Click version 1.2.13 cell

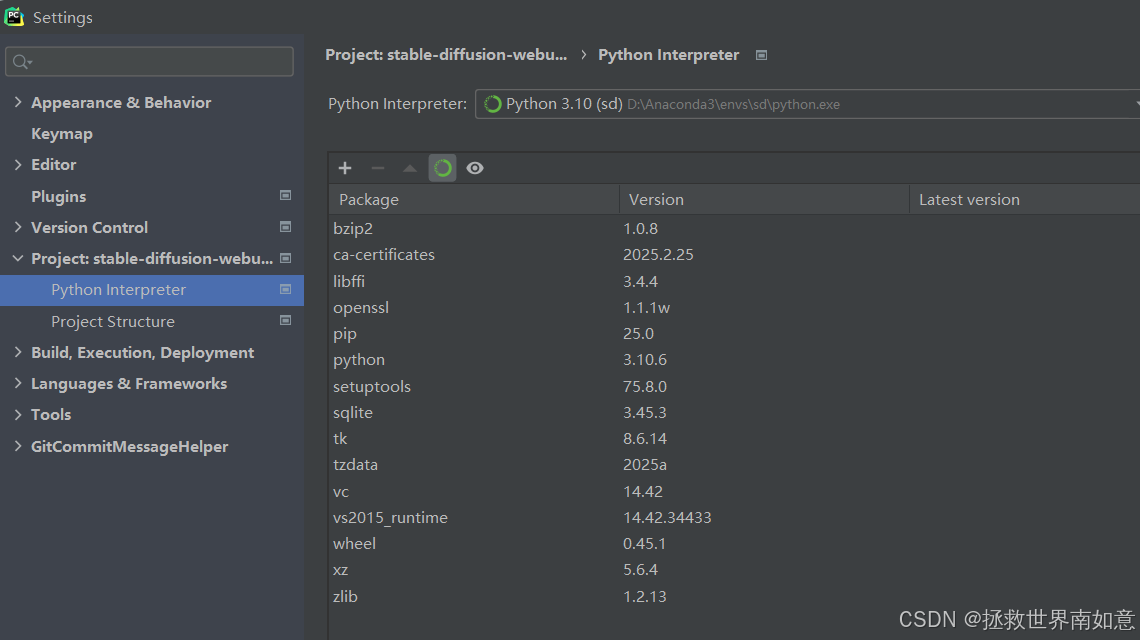pyautogui.click(x=645, y=596)
